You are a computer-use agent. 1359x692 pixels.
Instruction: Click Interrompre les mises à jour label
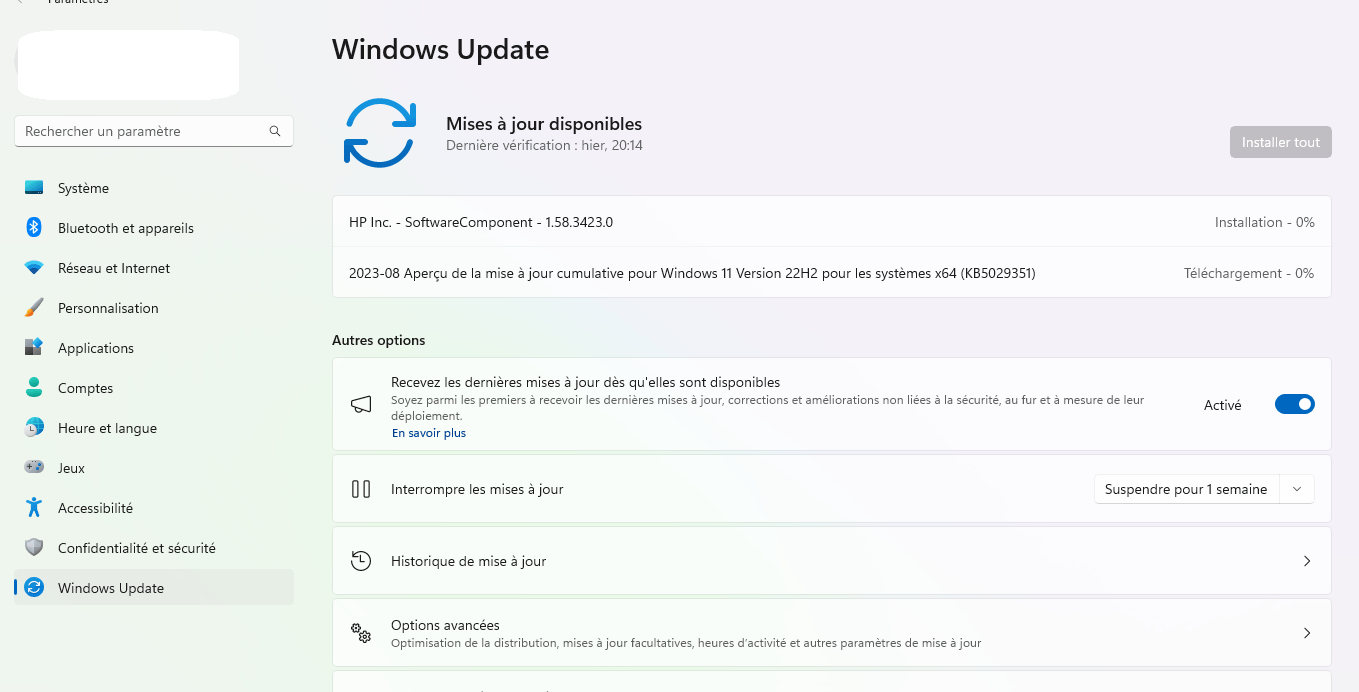tap(477, 489)
